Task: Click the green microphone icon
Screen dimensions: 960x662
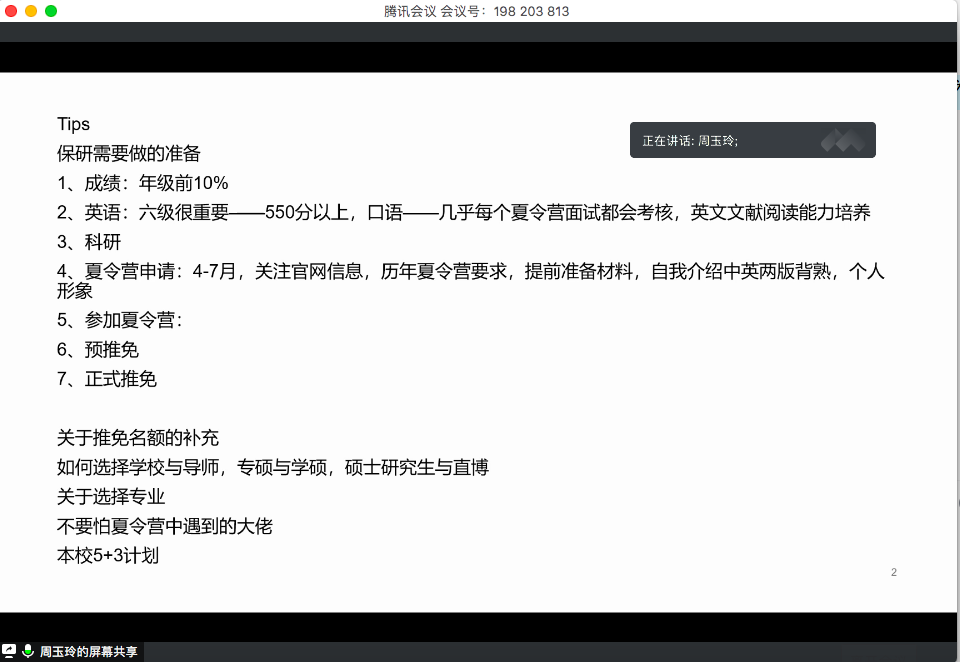Action: pyautogui.click(x=27, y=651)
